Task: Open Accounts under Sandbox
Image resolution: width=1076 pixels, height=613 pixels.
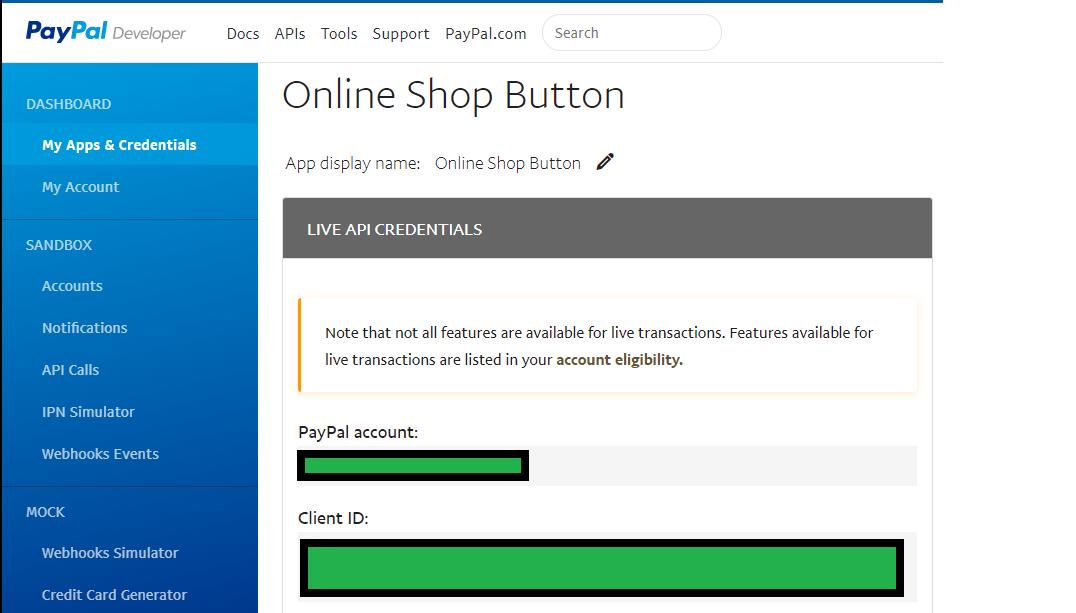Action: [x=72, y=286]
